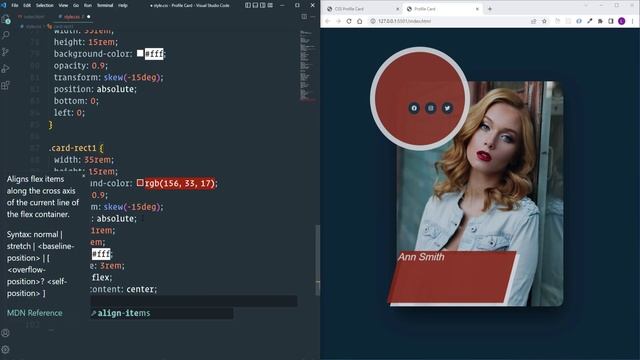
Task: Open the Edit menu
Action: [27, 5]
